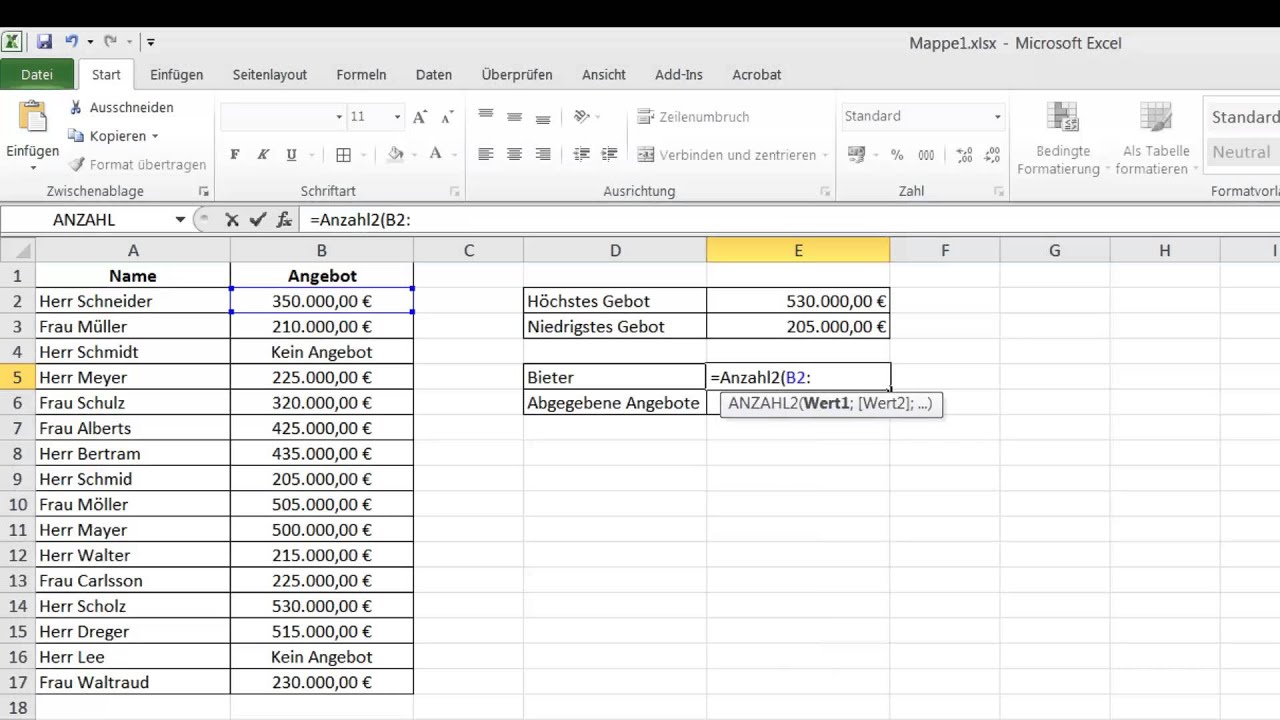Switch to the Formeln tab

click(x=361, y=75)
